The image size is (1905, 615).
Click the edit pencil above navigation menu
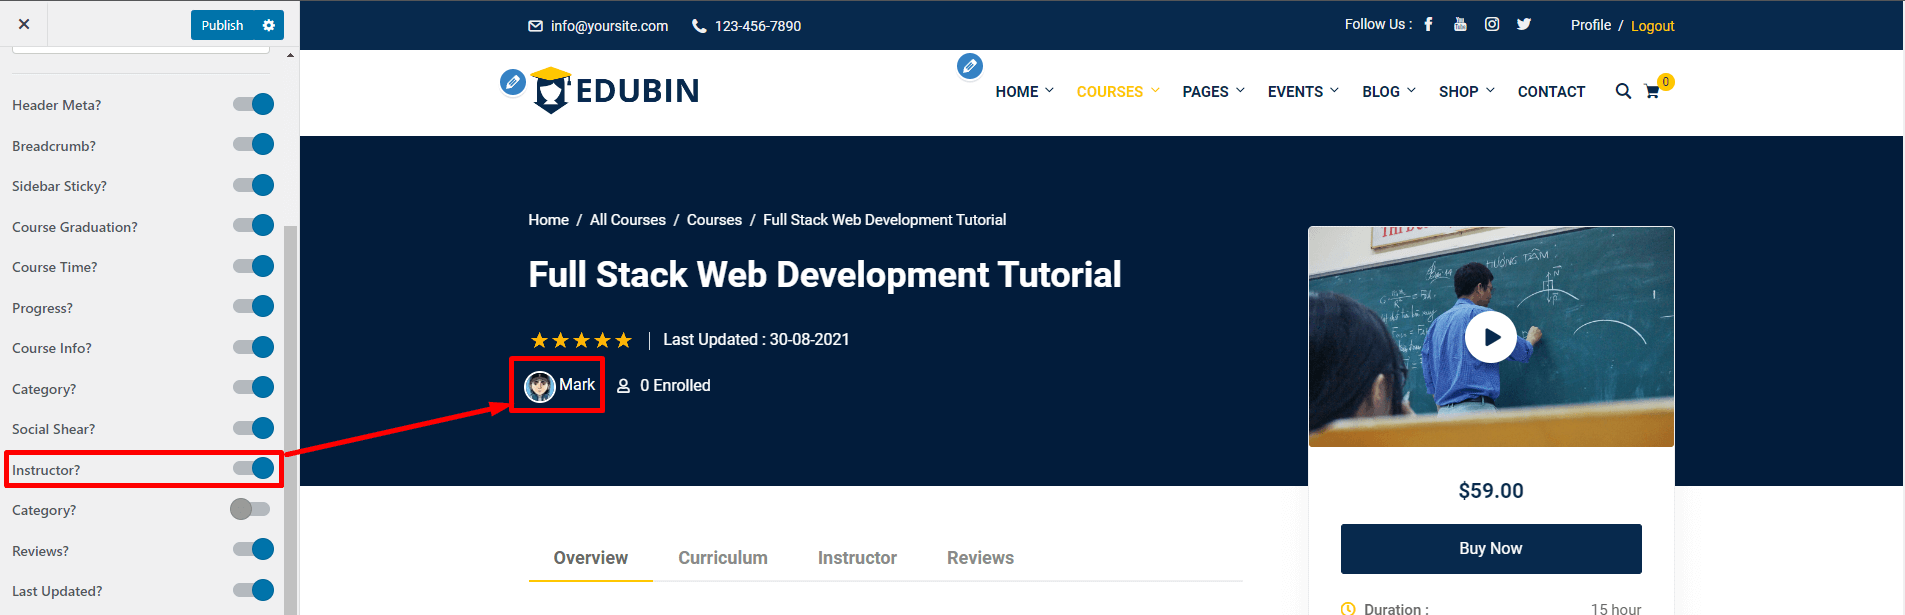pos(969,66)
